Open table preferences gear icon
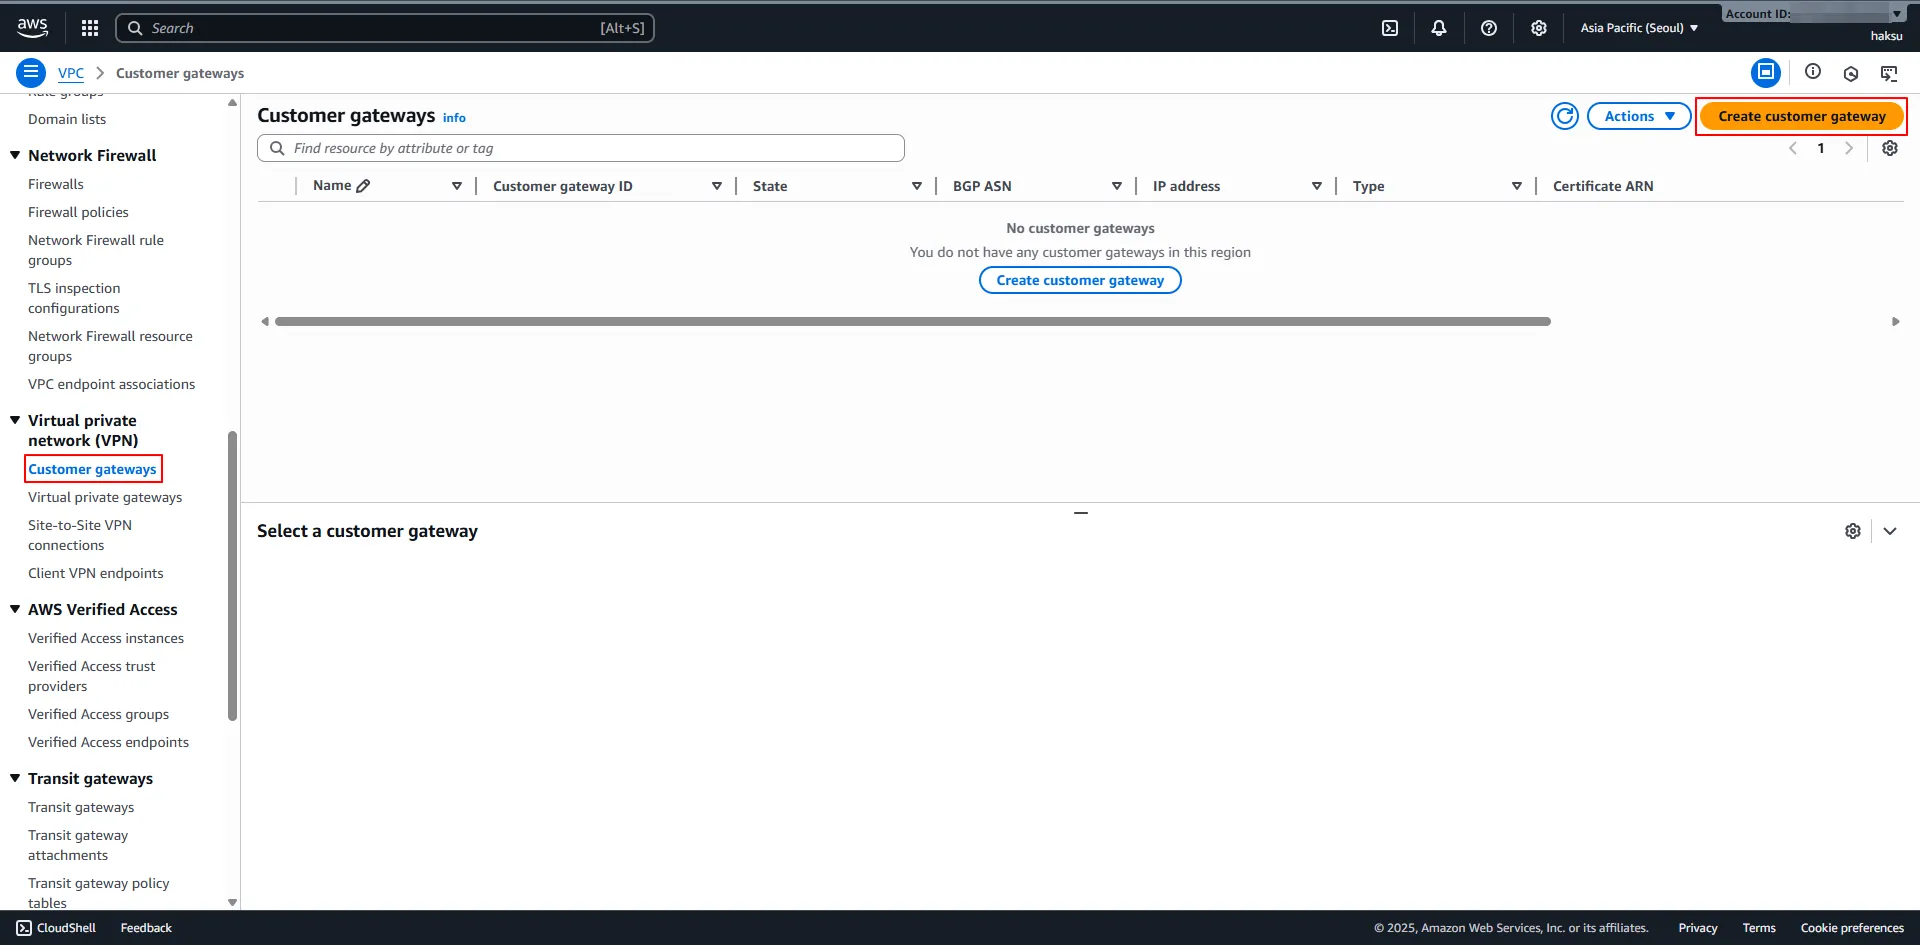1920x945 pixels. coord(1890,148)
